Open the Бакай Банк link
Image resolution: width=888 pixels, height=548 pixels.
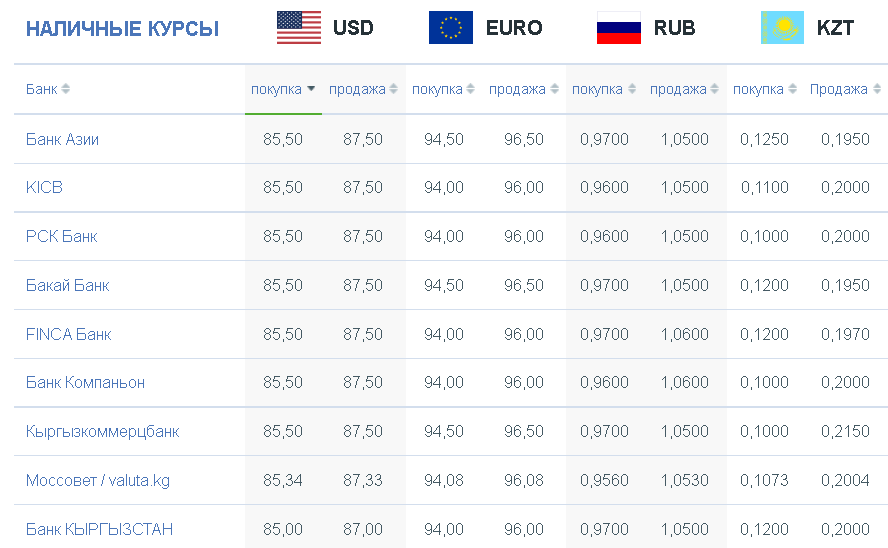67,285
